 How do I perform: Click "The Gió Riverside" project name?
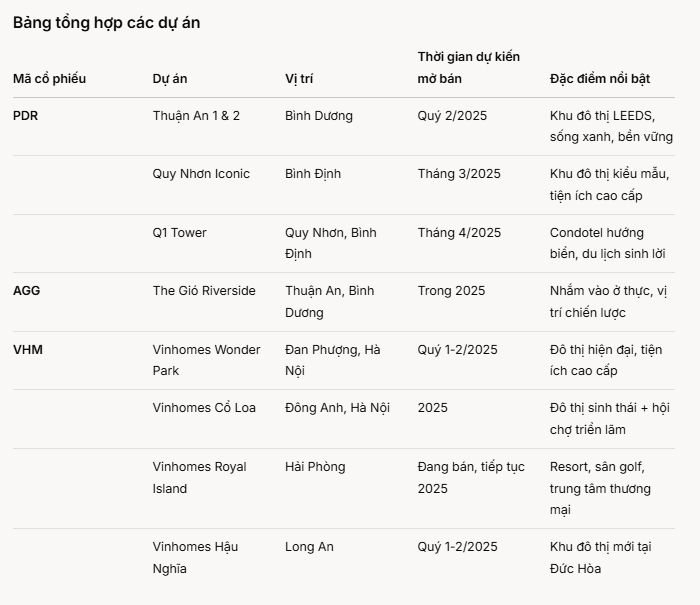click(204, 291)
